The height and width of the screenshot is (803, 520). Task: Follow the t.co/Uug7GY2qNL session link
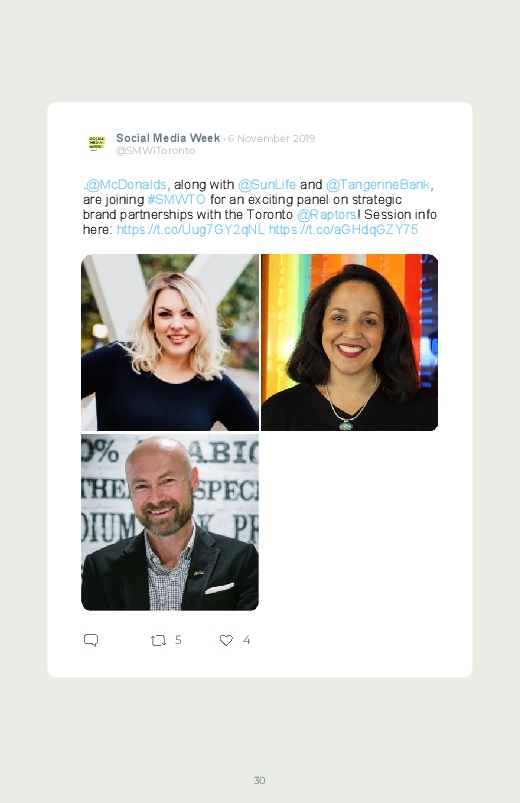[x=191, y=229]
